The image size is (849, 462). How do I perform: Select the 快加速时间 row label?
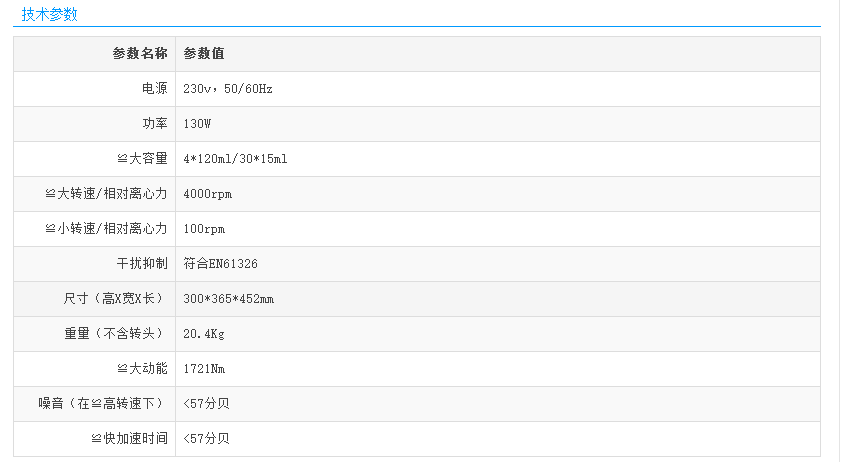pyautogui.click(x=129, y=439)
